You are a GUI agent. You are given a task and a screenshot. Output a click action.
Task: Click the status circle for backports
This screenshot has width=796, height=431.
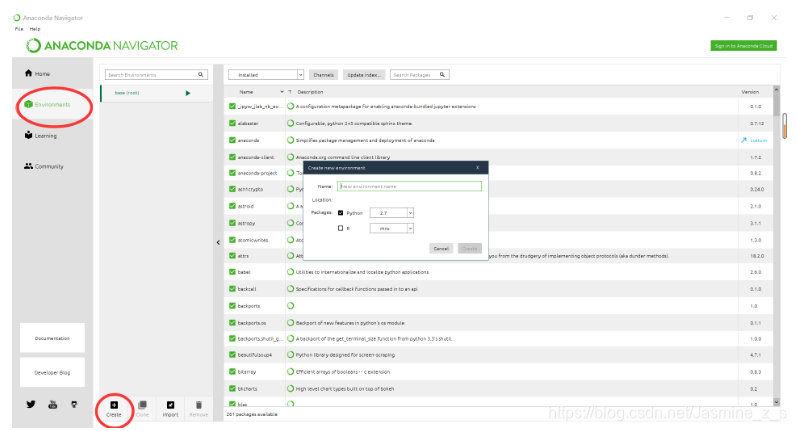pos(290,306)
